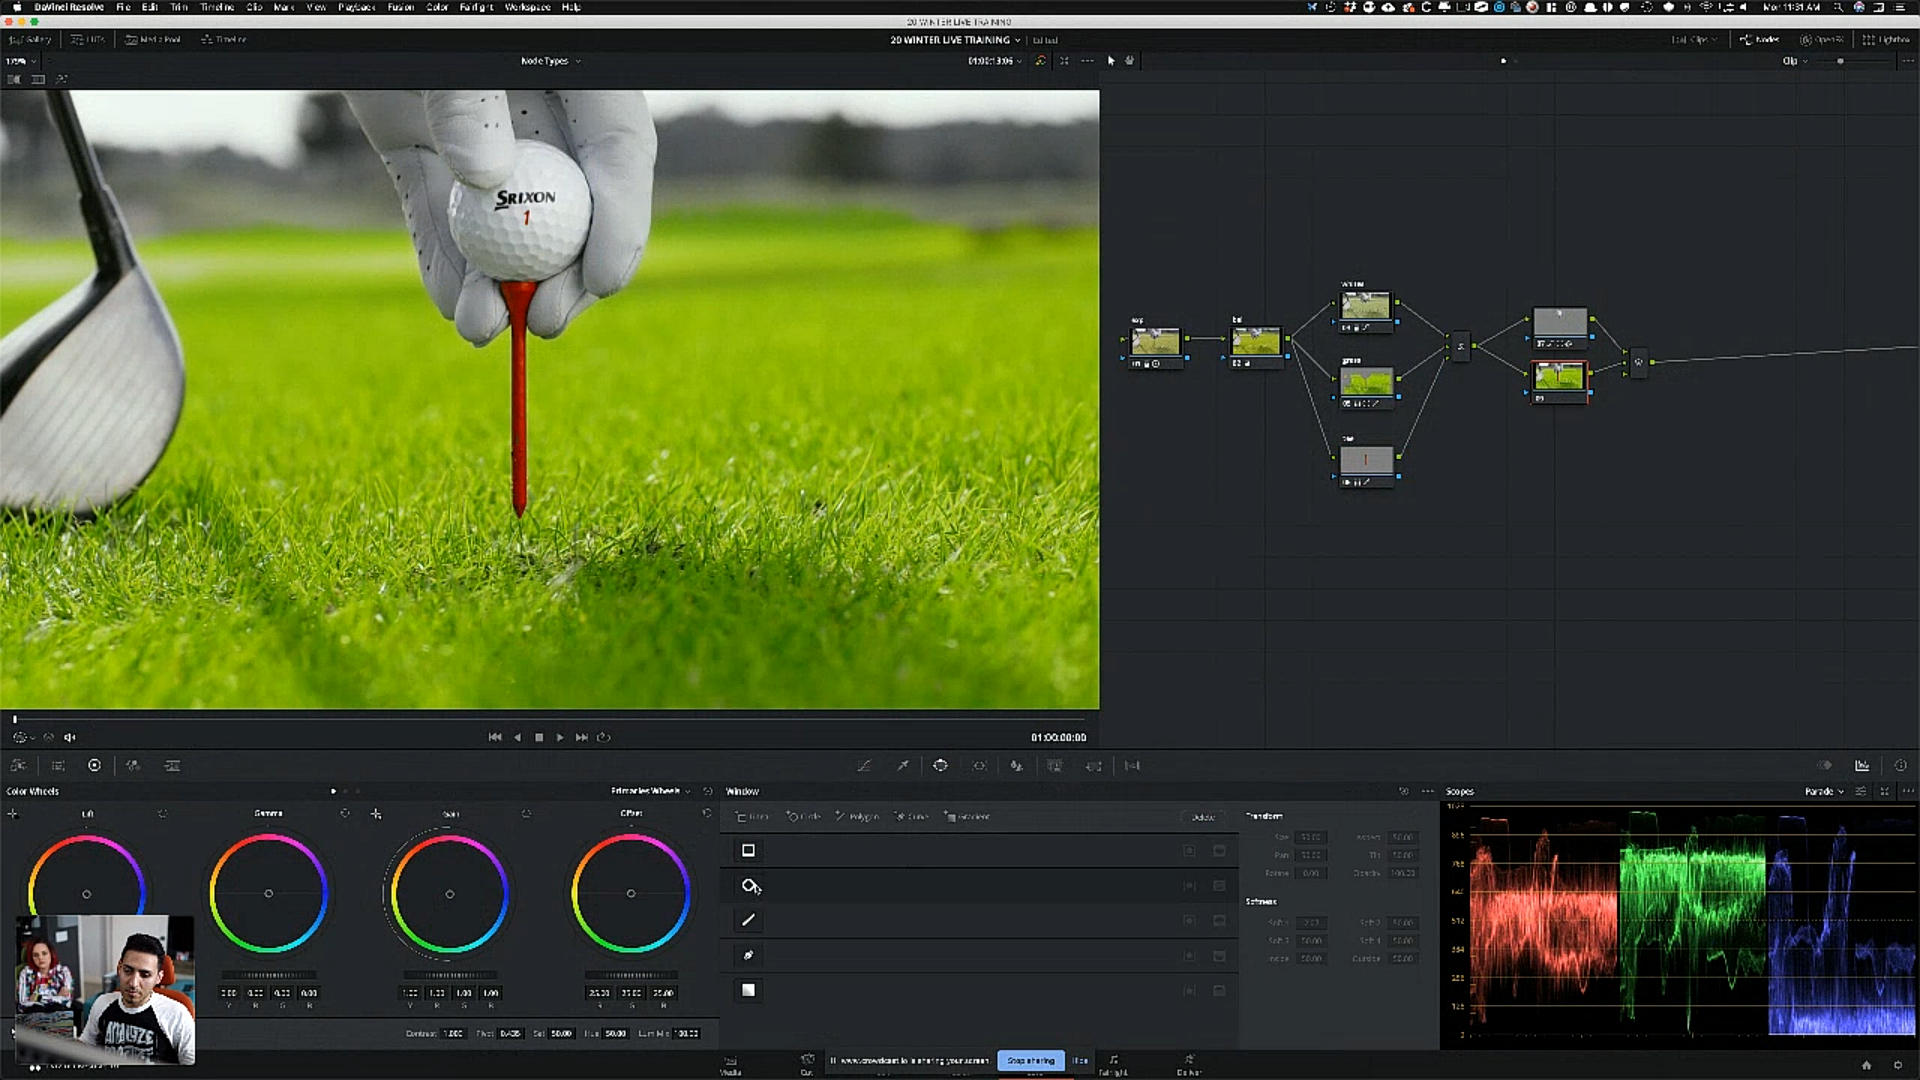Open the Camera Raw palette icon

coord(18,766)
